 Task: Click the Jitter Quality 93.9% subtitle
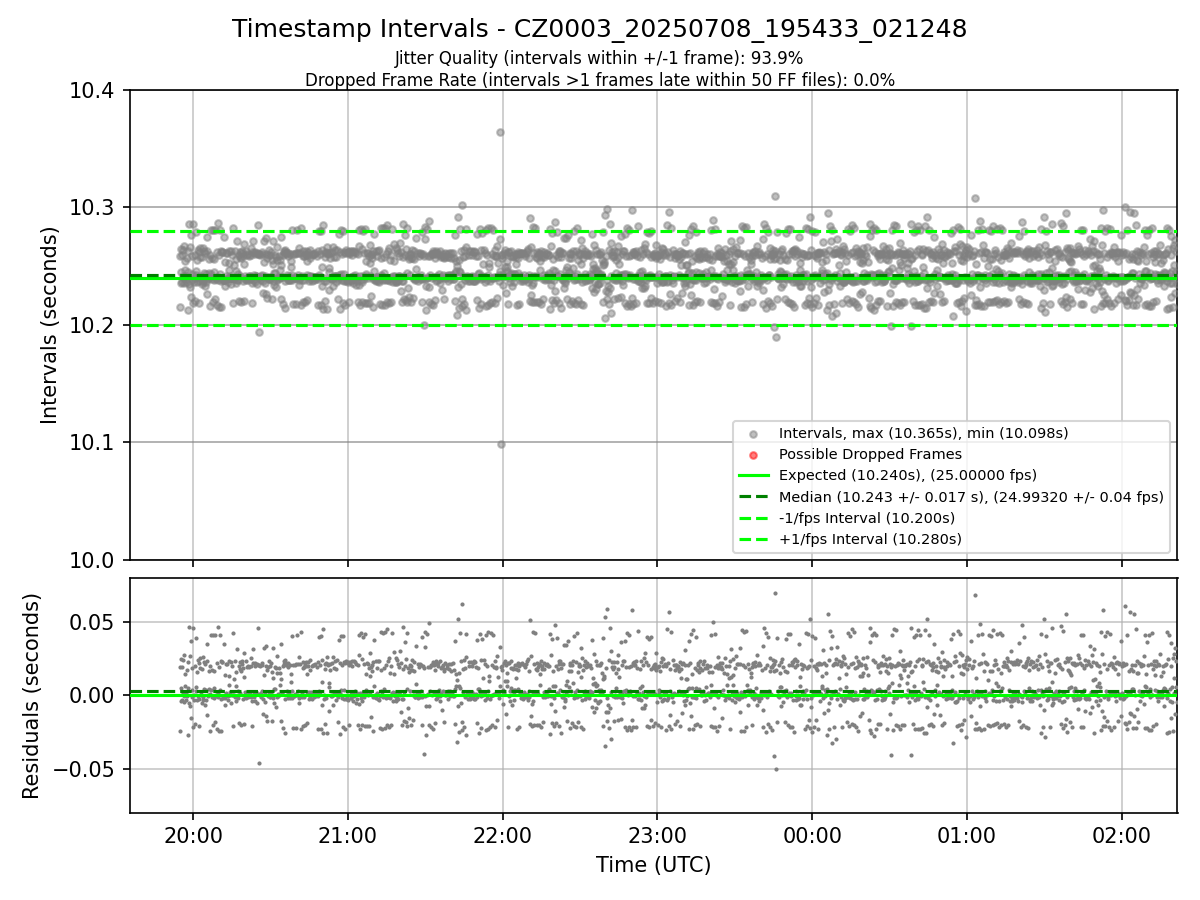point(599,58)
